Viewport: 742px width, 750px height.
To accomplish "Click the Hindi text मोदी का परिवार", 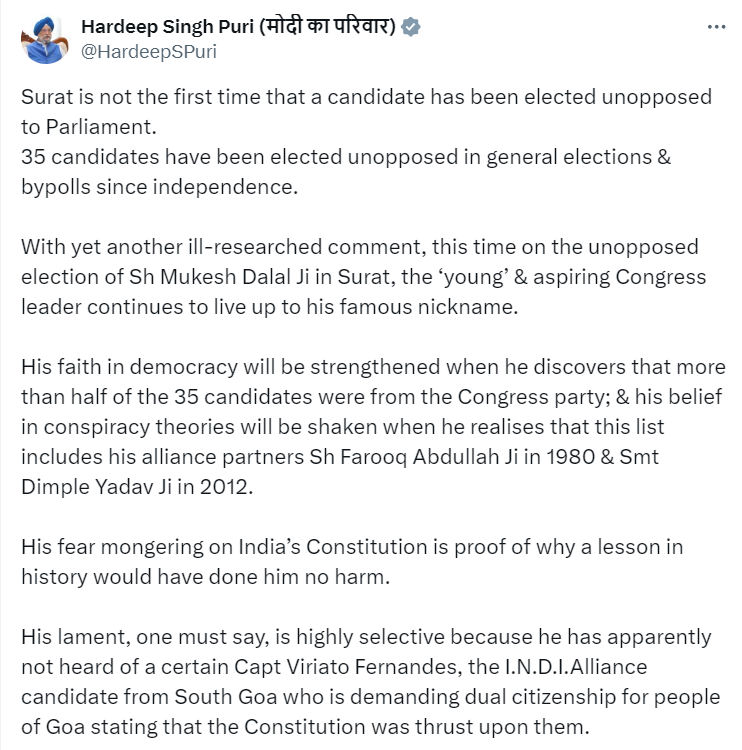I will [x=327, y=26].
